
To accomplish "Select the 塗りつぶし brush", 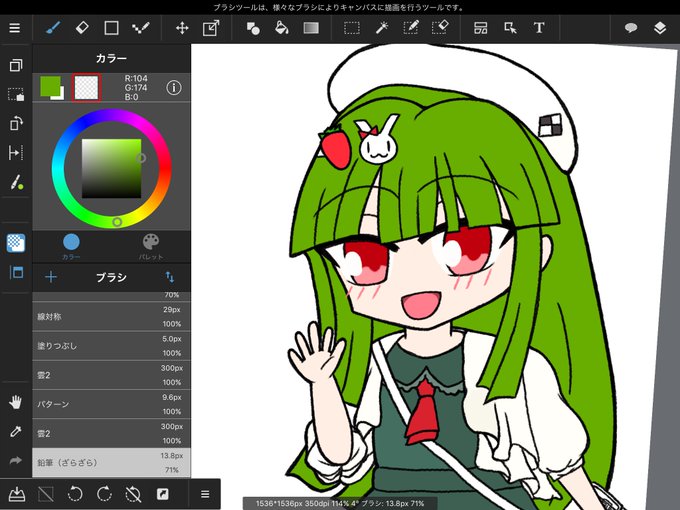I will coord(111,346).
